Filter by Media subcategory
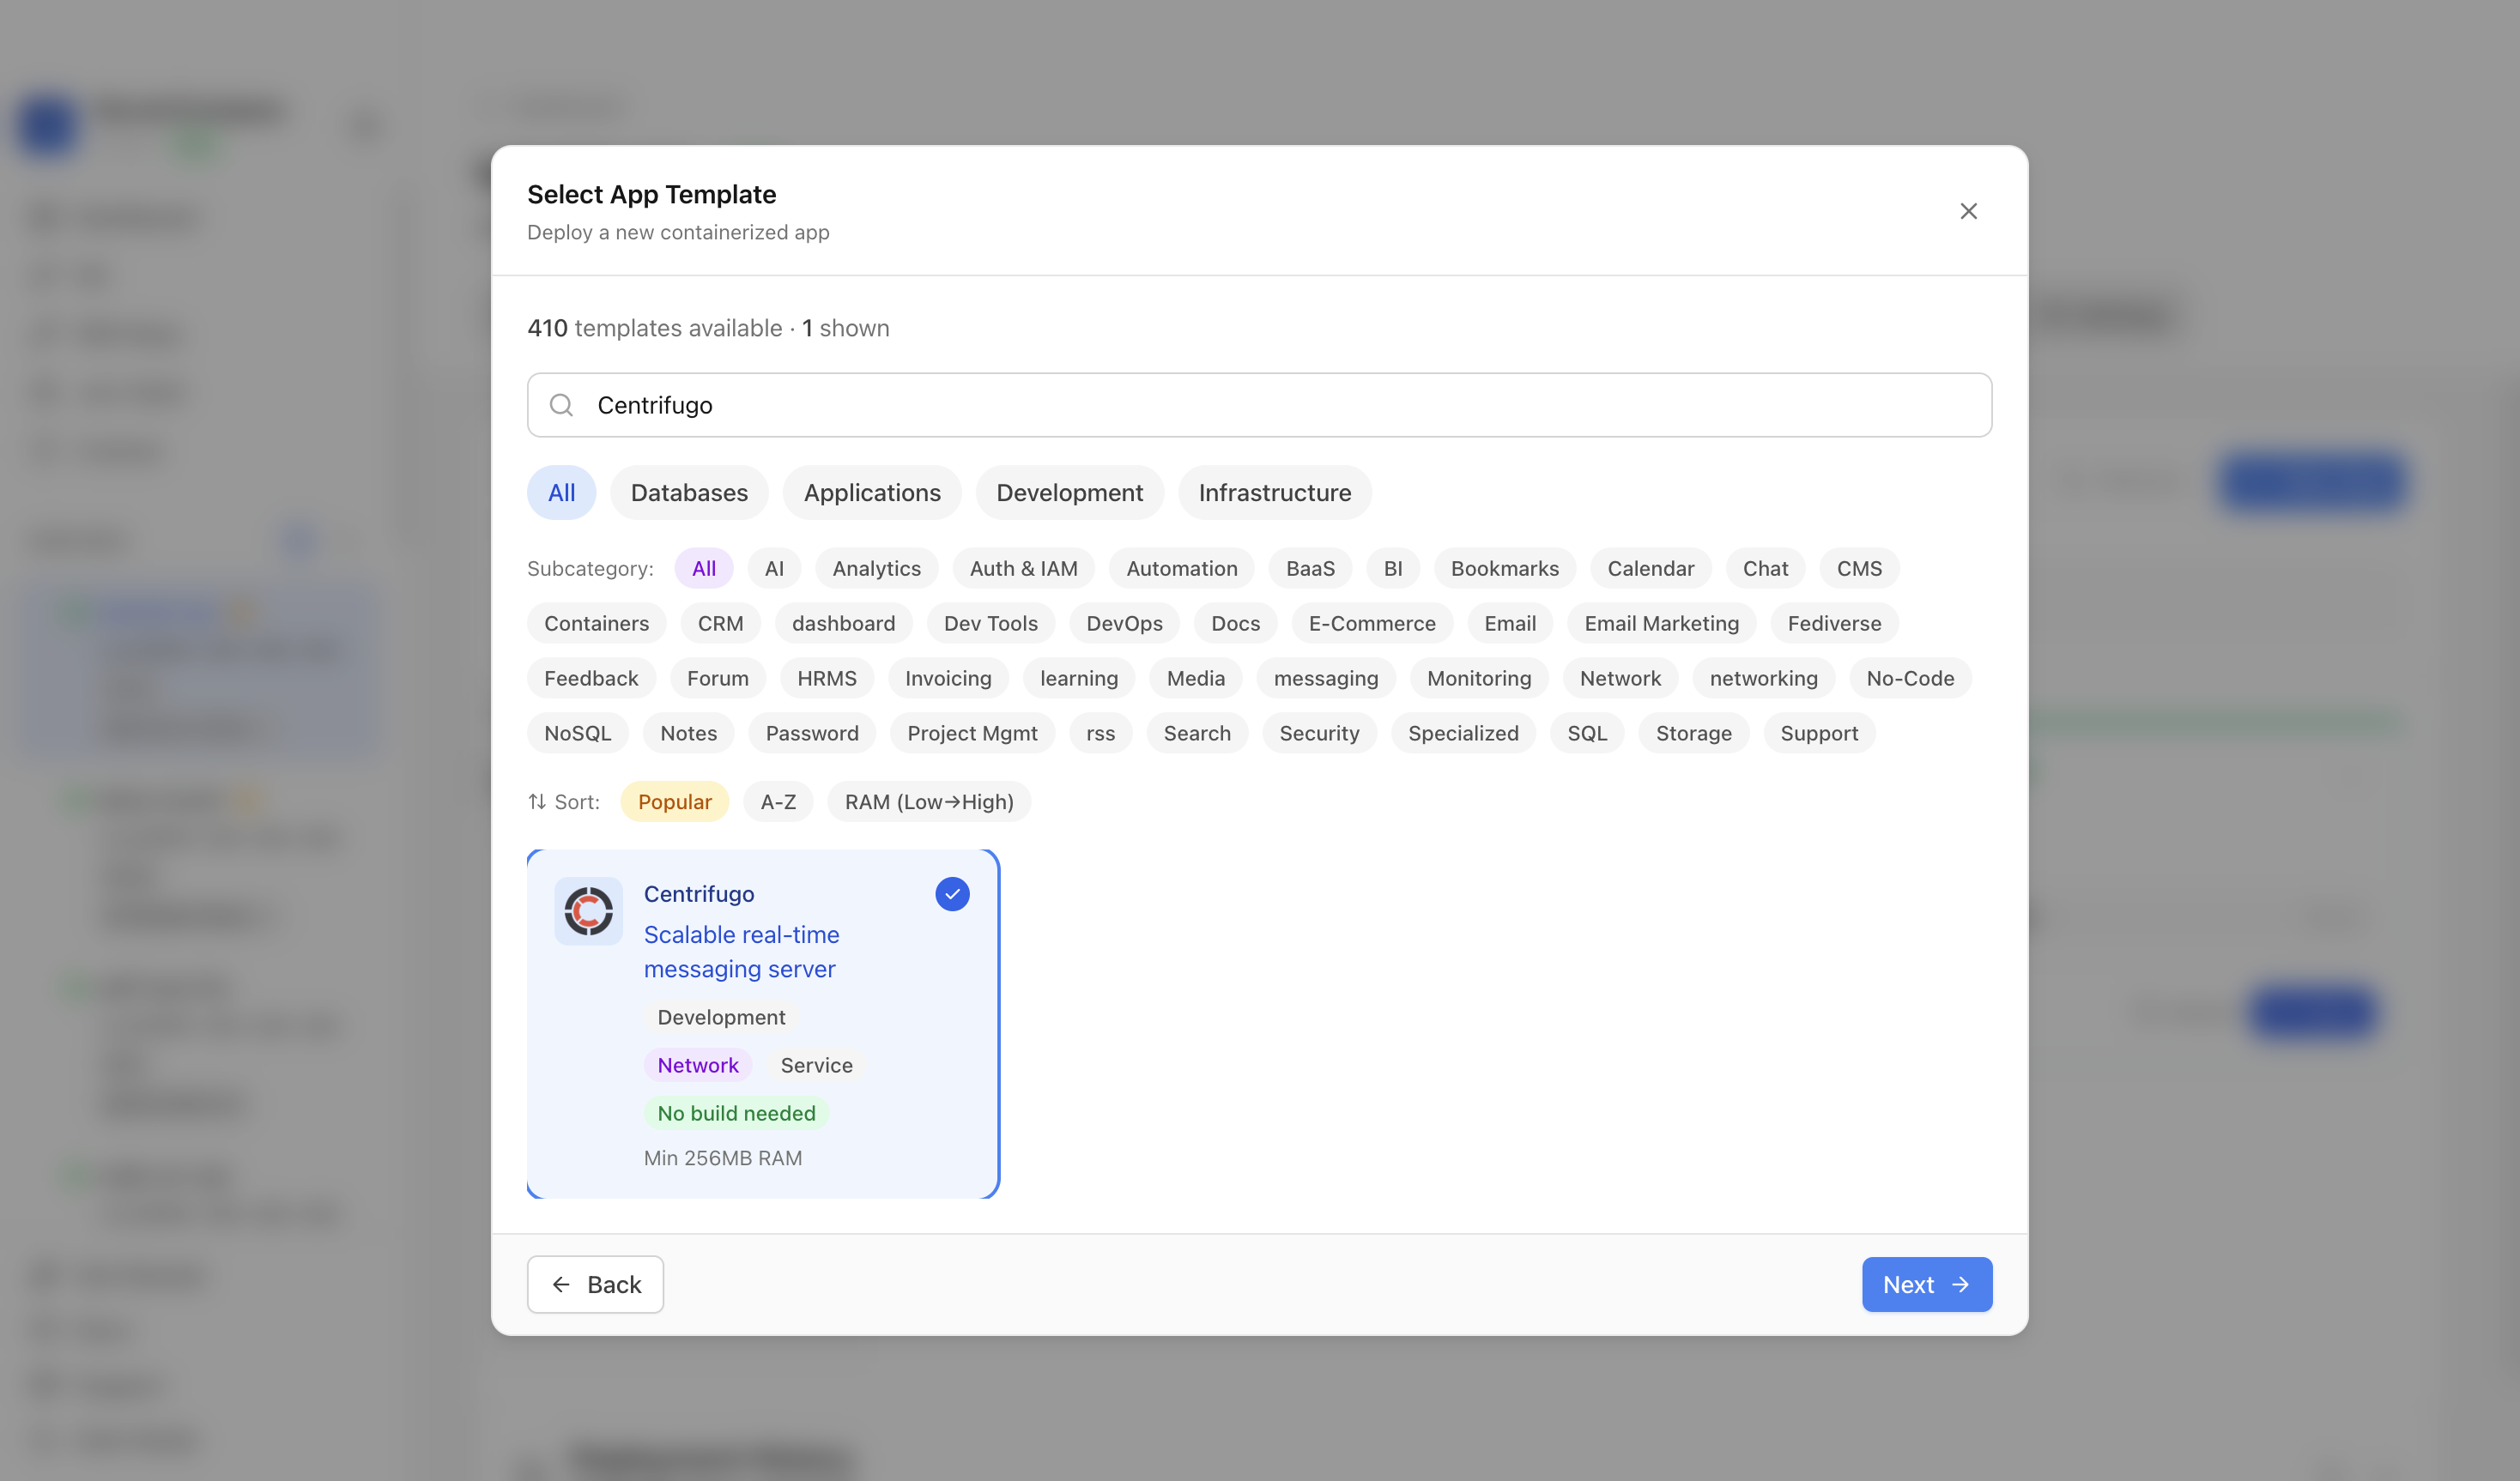The width and height of the screenshot is (2520, 1481). (1195, 678)
